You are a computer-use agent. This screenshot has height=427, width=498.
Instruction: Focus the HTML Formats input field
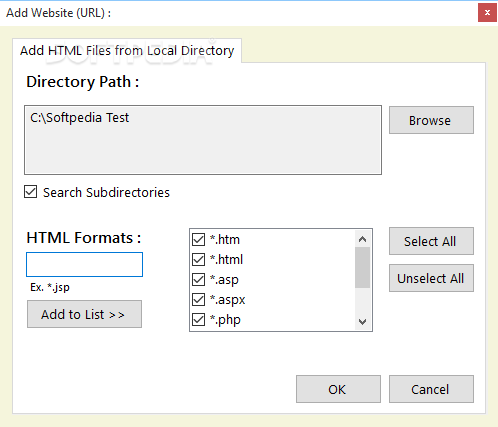[x=84, y=264]
